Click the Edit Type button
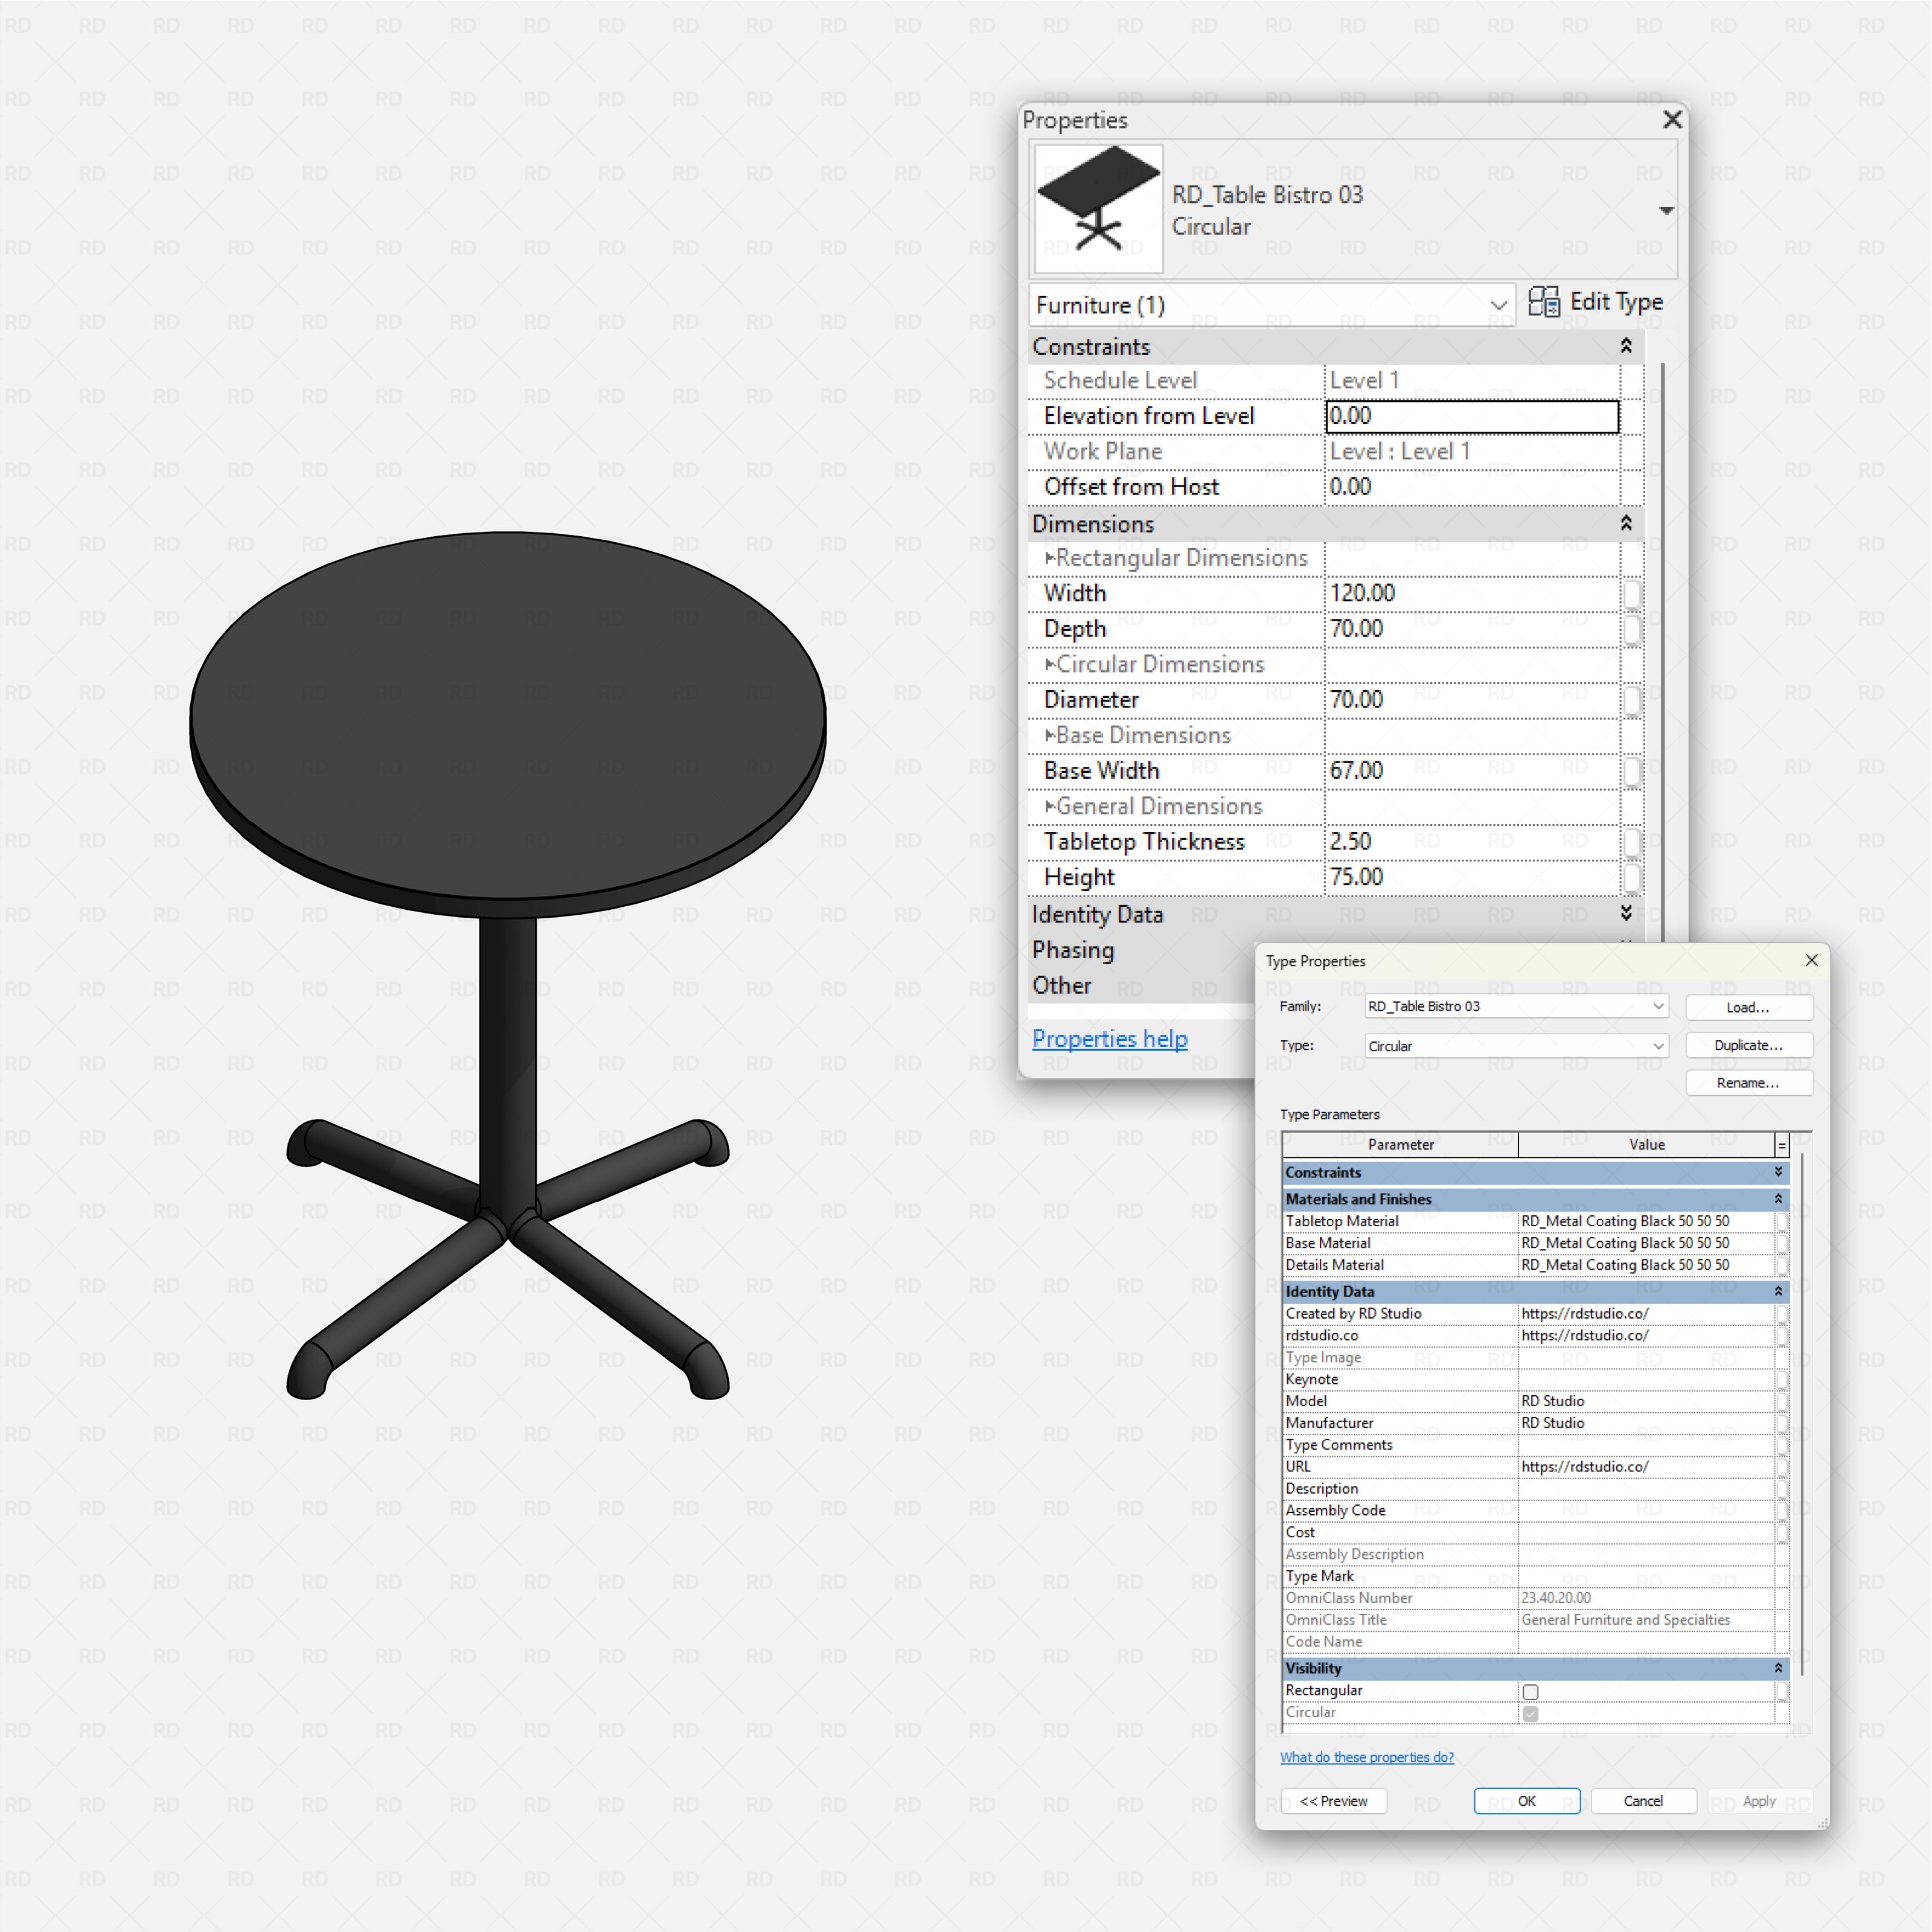1932x1932 pixels. pyautogui.click(x=1595, y=302)
